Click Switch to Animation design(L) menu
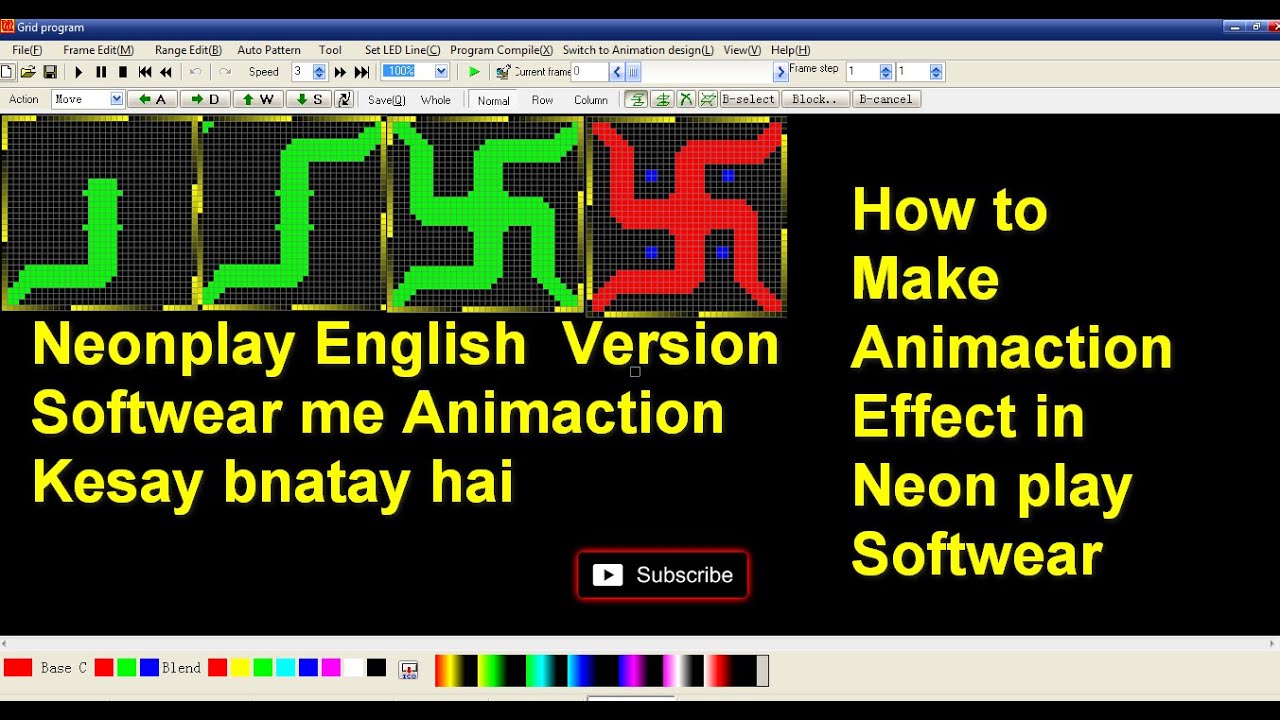Image resolution: width=1280 pixels, height=720 pixels. pyautogui.click(x=638, y=50)
